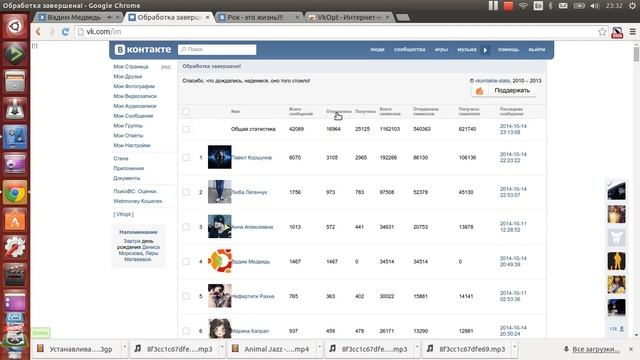This screenshot has height=360, width=640.
Task: Open Wi-Fi network indicator in top panel
Action: click(x=523, y=6)
